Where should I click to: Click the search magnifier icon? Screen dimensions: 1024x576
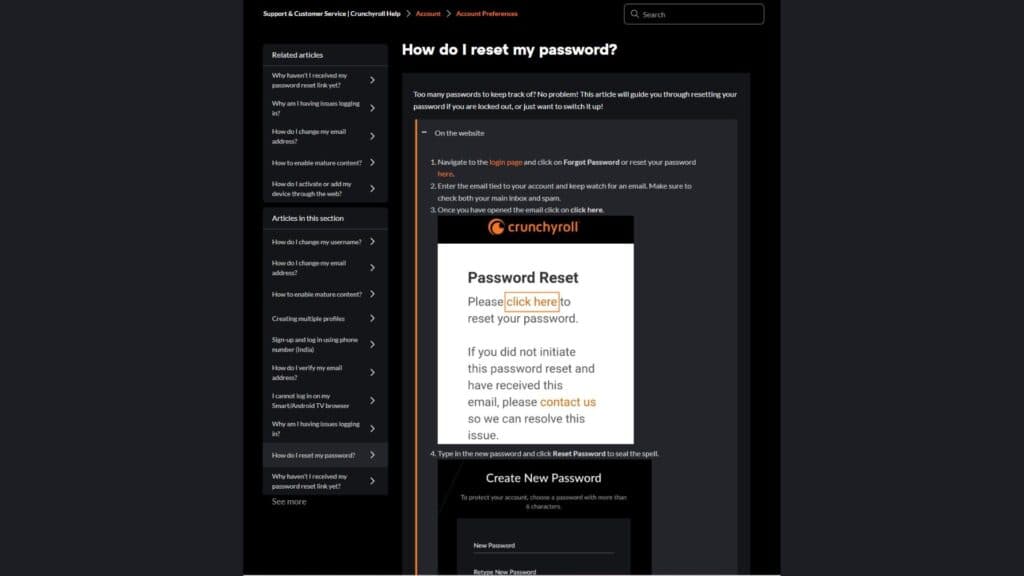pyautogui.click(x=635, y=14)
